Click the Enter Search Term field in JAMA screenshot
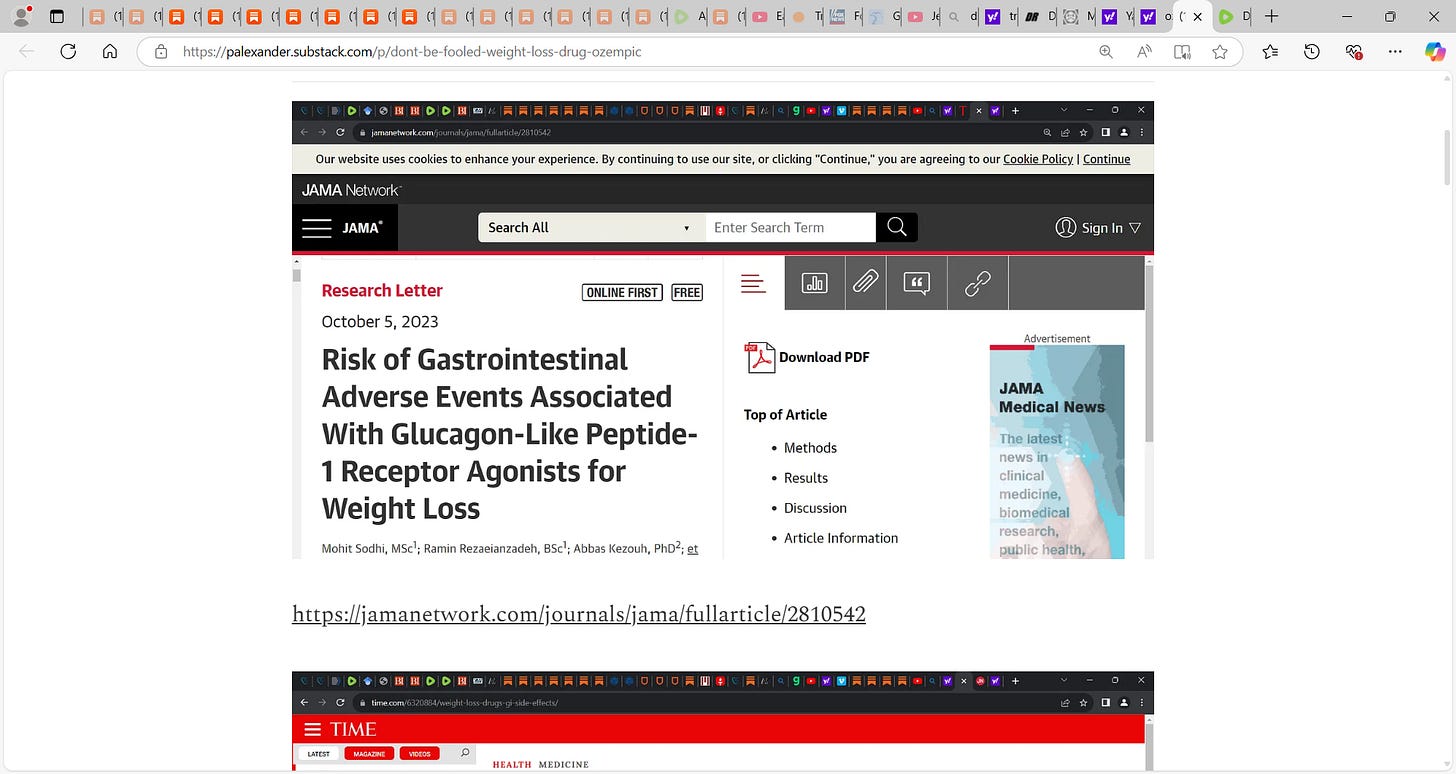Viewport: 1456px width, 774px height. coord(790,228)
